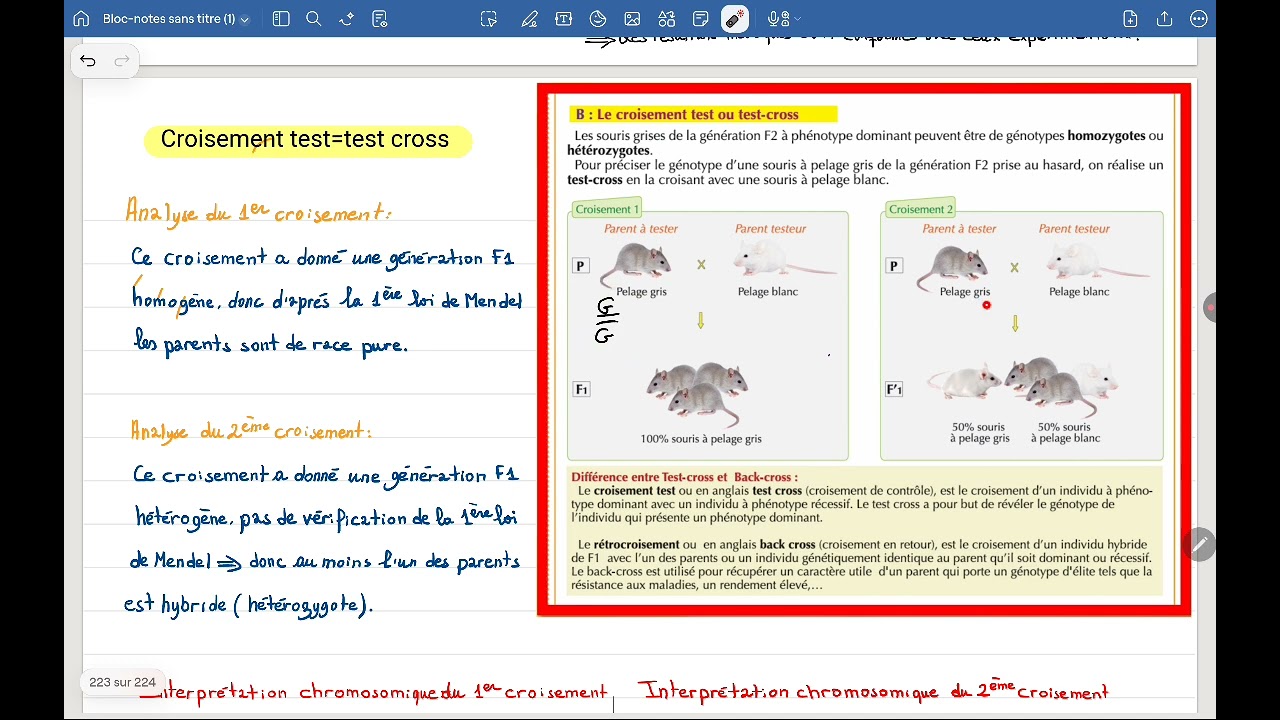Open the Stickers tool
Viewport: 1280px width, 720px height.
[598, 19]
